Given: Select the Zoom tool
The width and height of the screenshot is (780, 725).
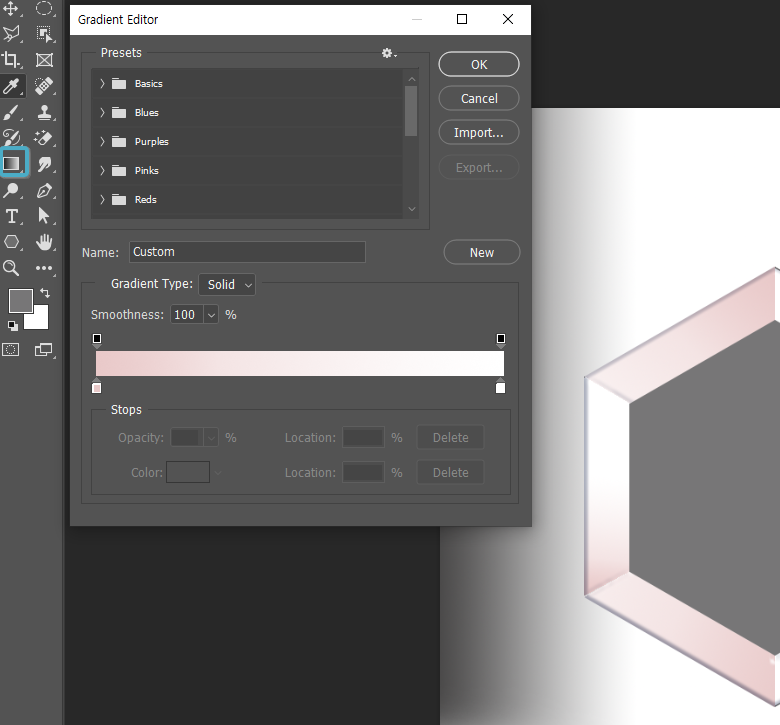Looking at the screenshot, I should point(11,268).
